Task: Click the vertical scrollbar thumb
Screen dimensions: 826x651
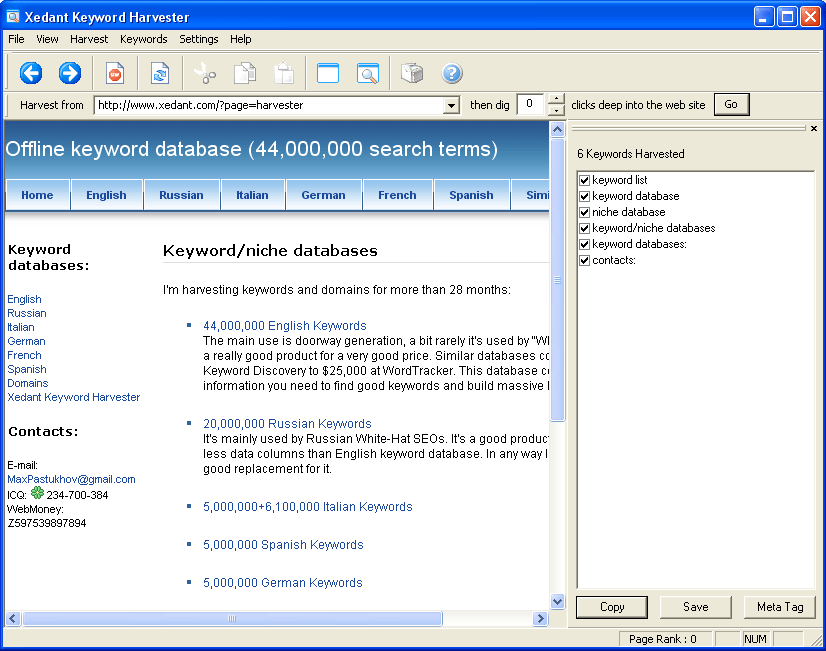Action: point(557,280)
